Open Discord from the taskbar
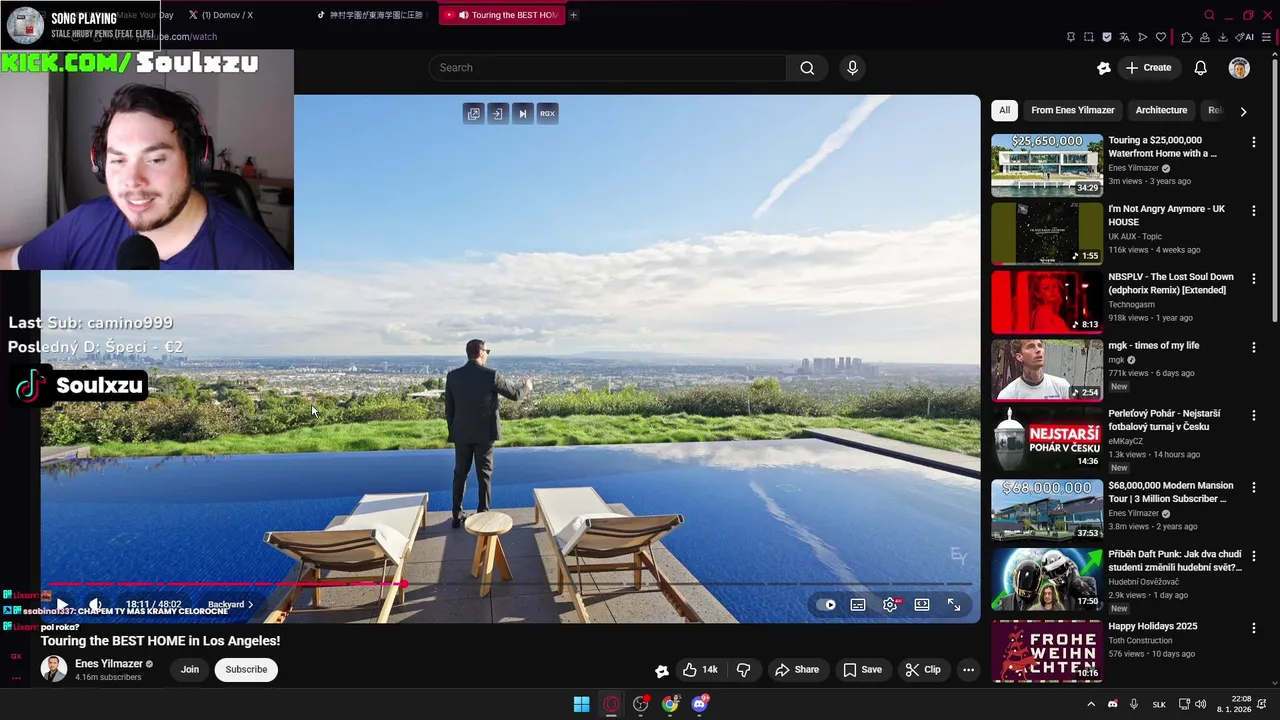Screen dimensions: 1280x720 tap(700, 704)
